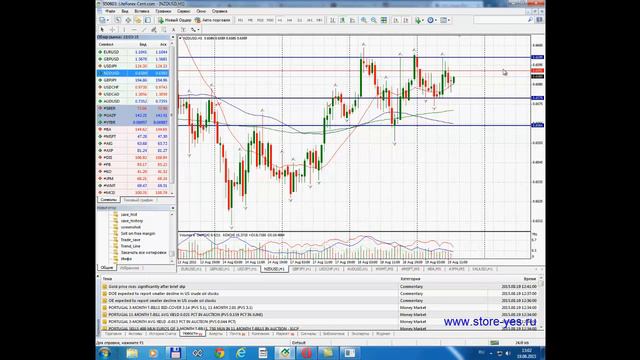Switch to the Торговля terminal tab
The height and width of the screenshot is (360, 640).
coord(113,333)
